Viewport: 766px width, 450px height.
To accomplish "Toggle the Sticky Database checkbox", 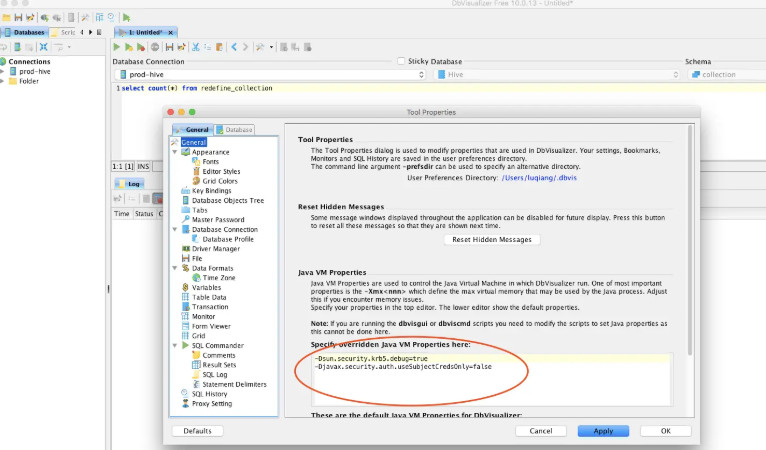I will (x=401, y=61).
